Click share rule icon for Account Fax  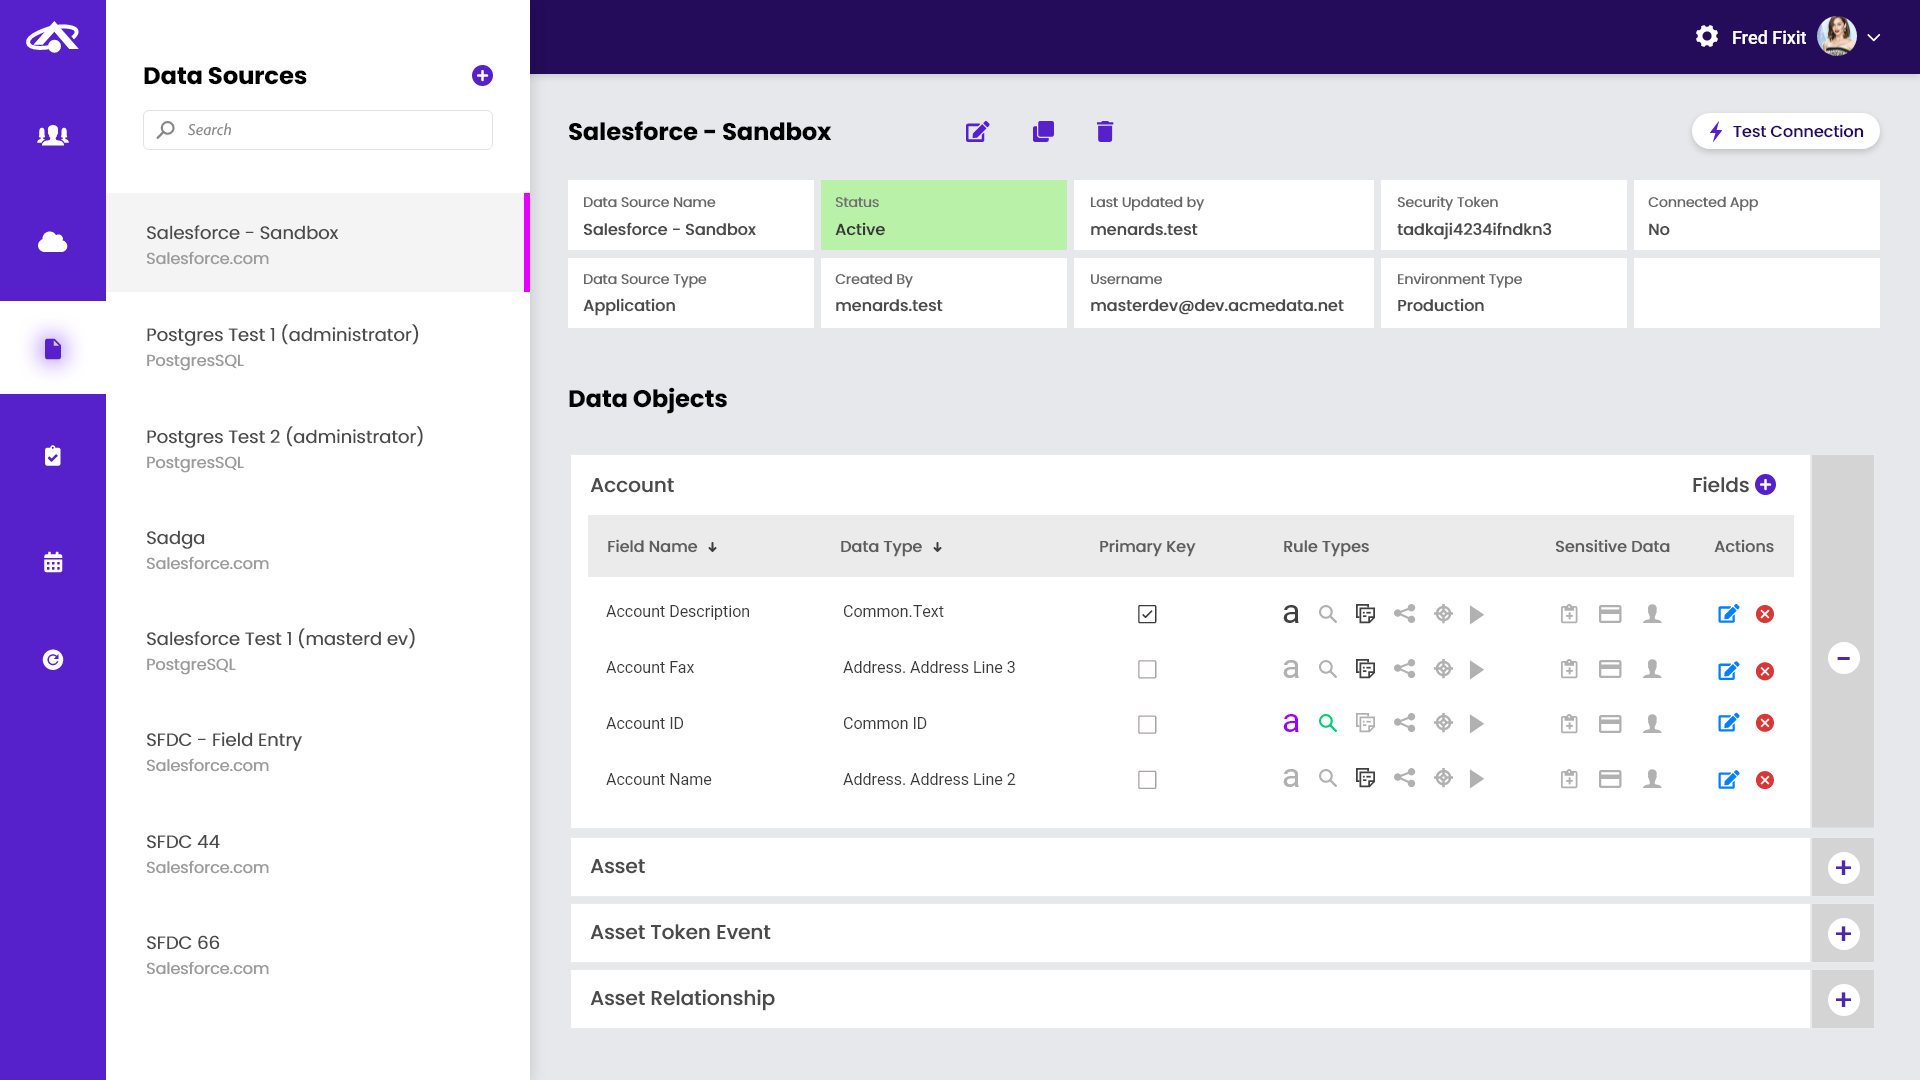click(1405, 669)
